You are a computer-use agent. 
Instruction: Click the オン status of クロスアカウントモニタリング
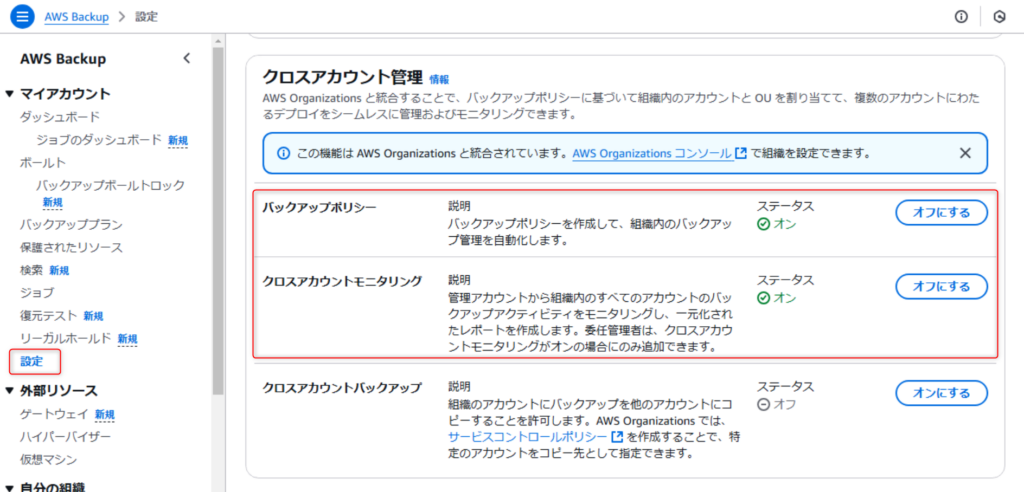tap(776, 298)
